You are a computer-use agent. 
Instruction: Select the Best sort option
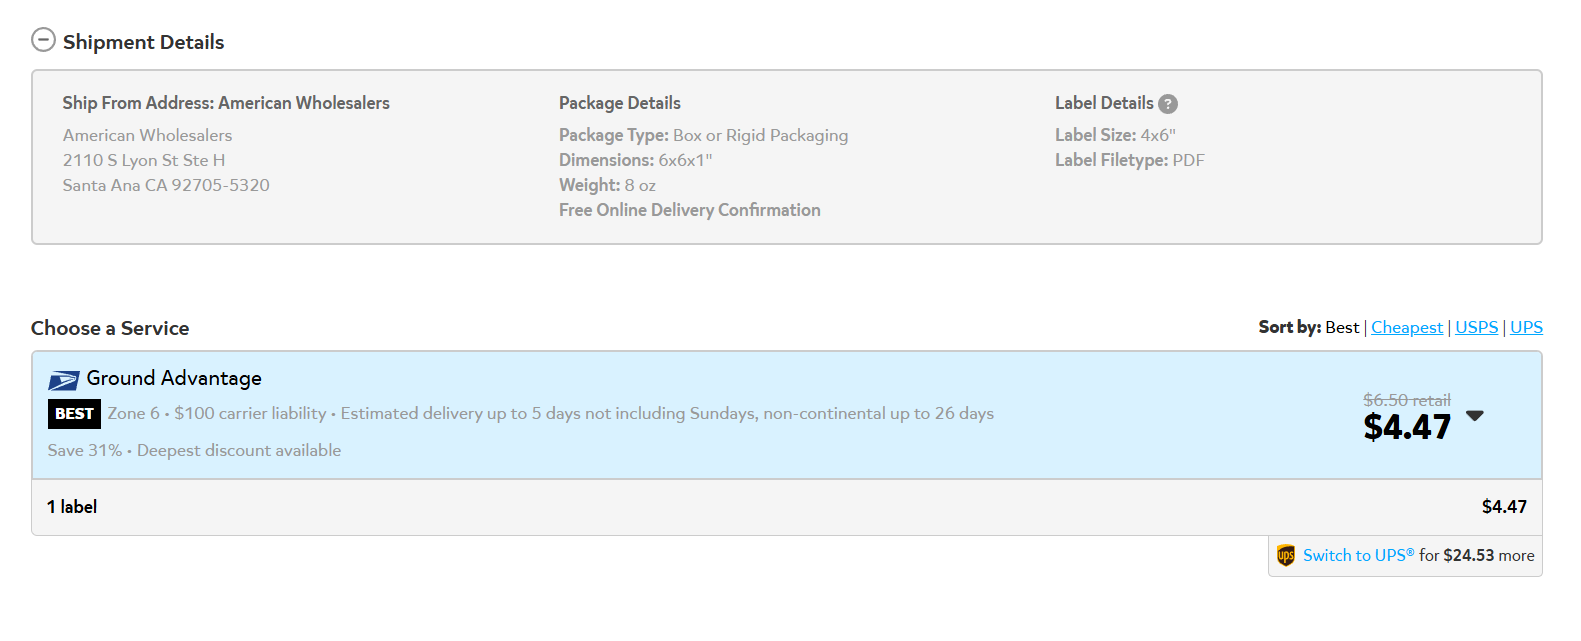(1342, 328)
